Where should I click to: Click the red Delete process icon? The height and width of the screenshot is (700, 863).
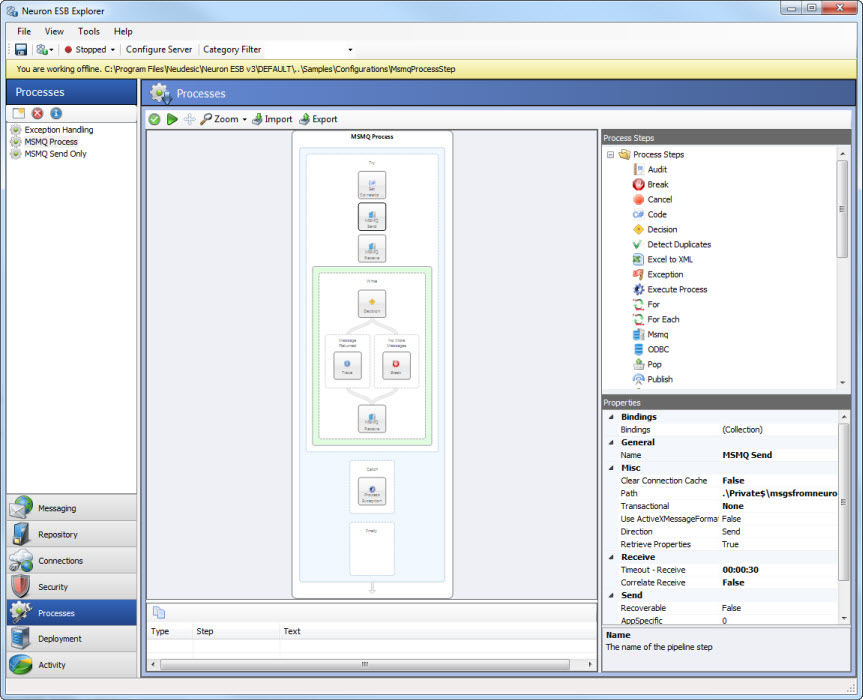coord(37,113)
